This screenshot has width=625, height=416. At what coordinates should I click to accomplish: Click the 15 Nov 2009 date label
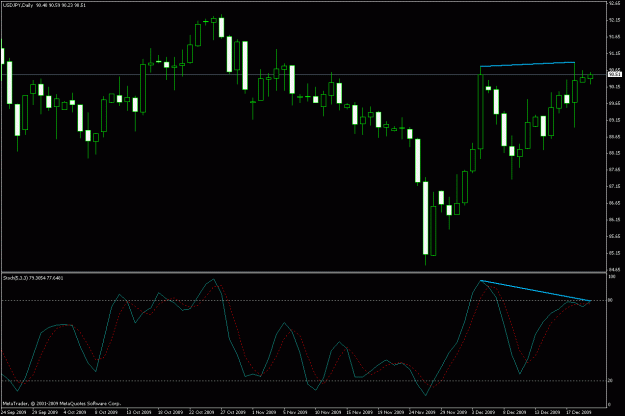click(360, 412)
